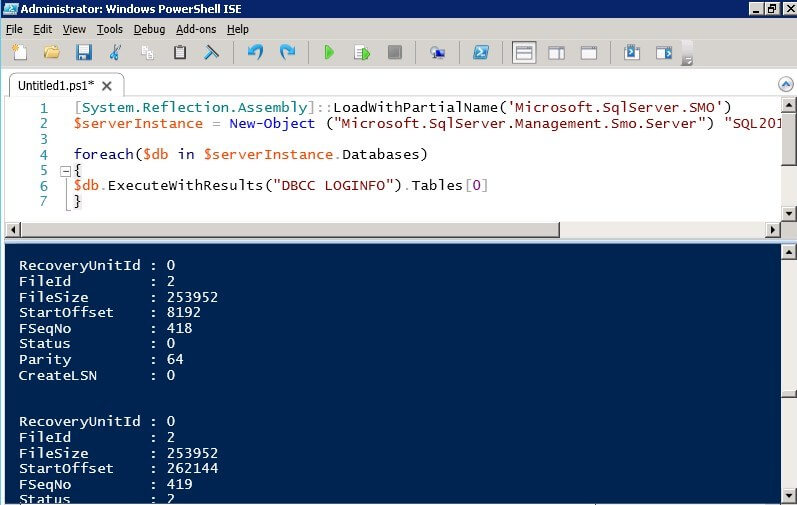The height and width of the screenshot is (505, 797).
Task: Click the FSeqNo value 419
Action: pyautogui.click(x=179, y=484)
